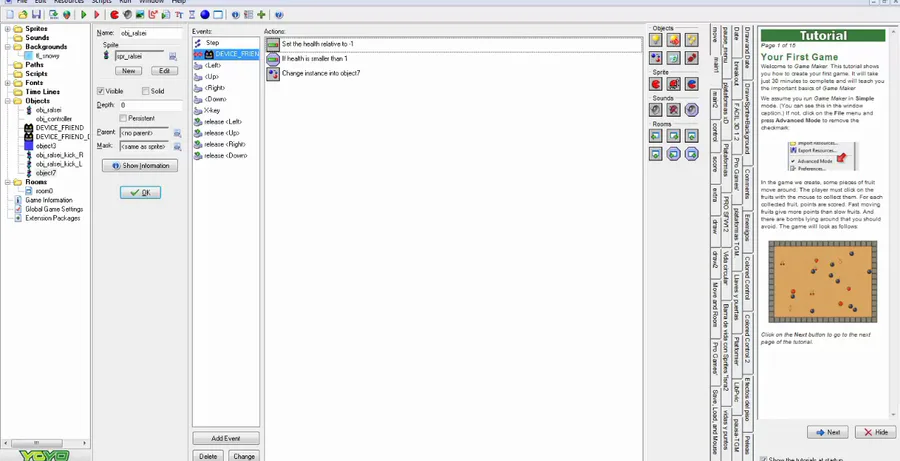The width and height of the screenshot is (900, 461).
Task: Click the Depth input field
Action: tap(150, 106)
